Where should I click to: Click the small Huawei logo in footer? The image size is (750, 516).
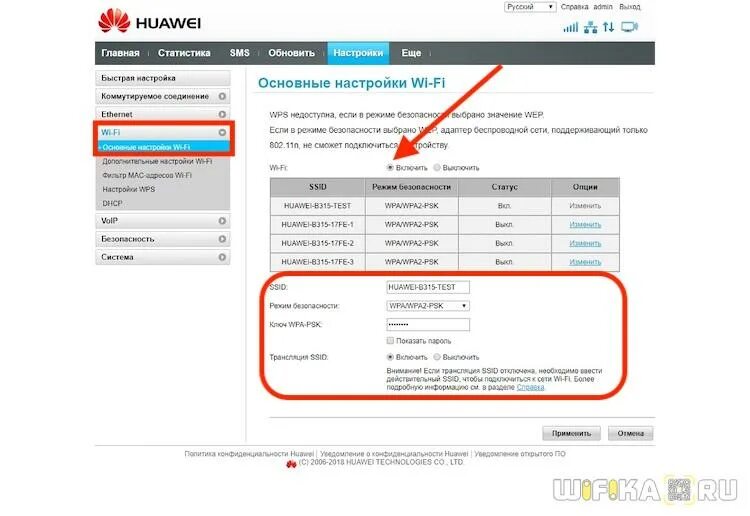click(x=291, y=464)
